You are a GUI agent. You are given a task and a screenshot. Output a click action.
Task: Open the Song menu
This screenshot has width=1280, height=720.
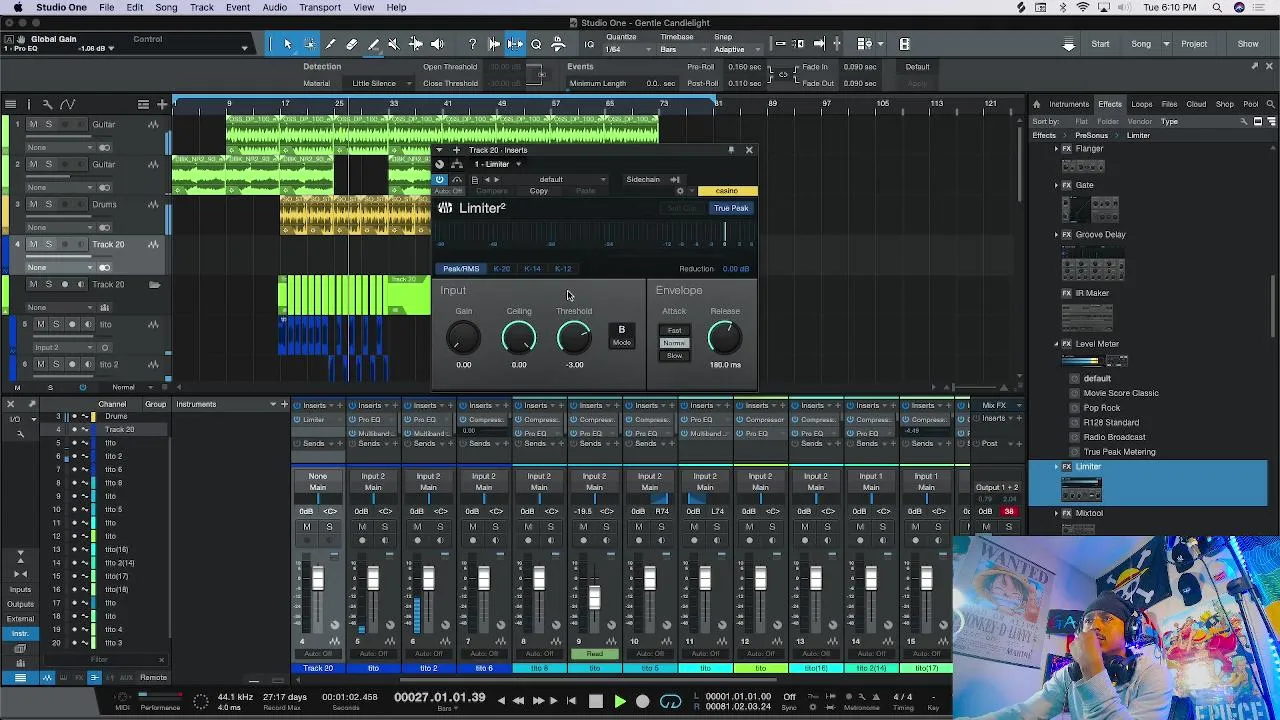tap(166, 7)
